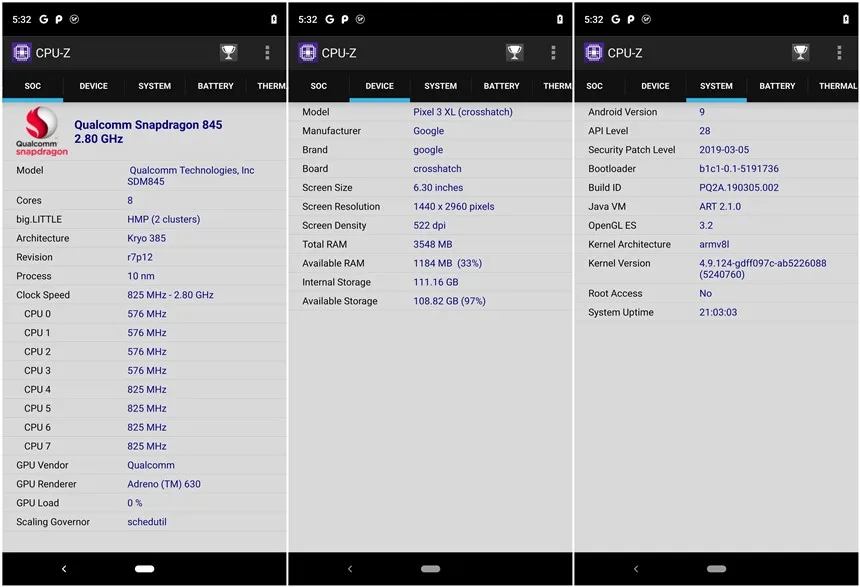Click the '3548 MB' total RAM value
Screen dimensions: 860x587
[433, 244]
